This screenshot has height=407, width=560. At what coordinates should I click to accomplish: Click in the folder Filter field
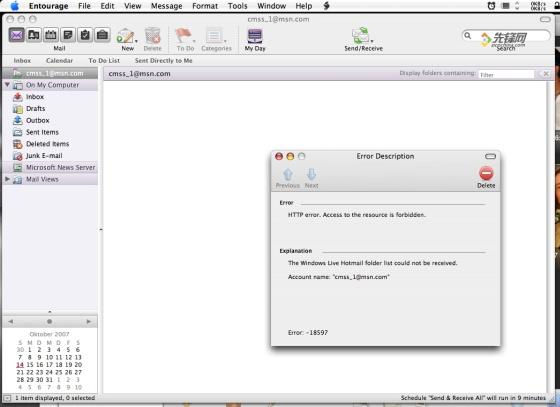[506, 74]
